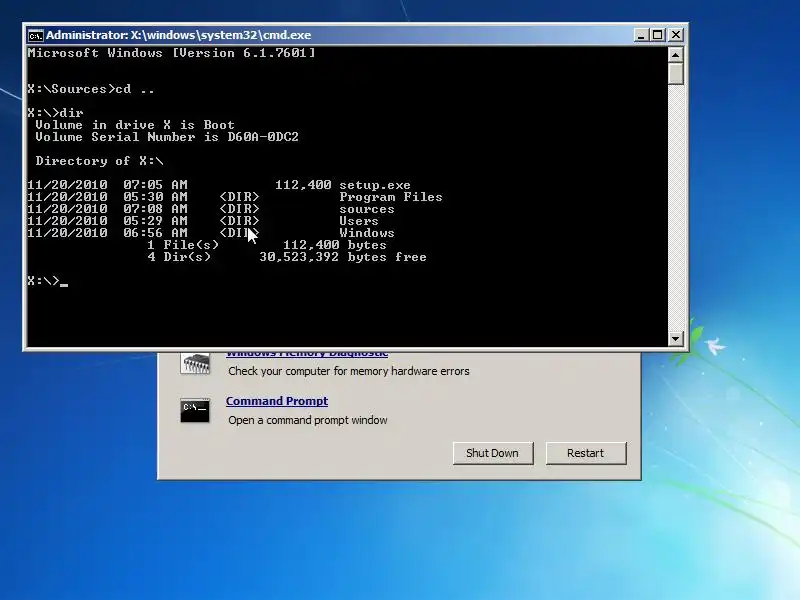Open the Command Prompt link
The height and width of the screenshot is (600, 800).
click(277, 401)
